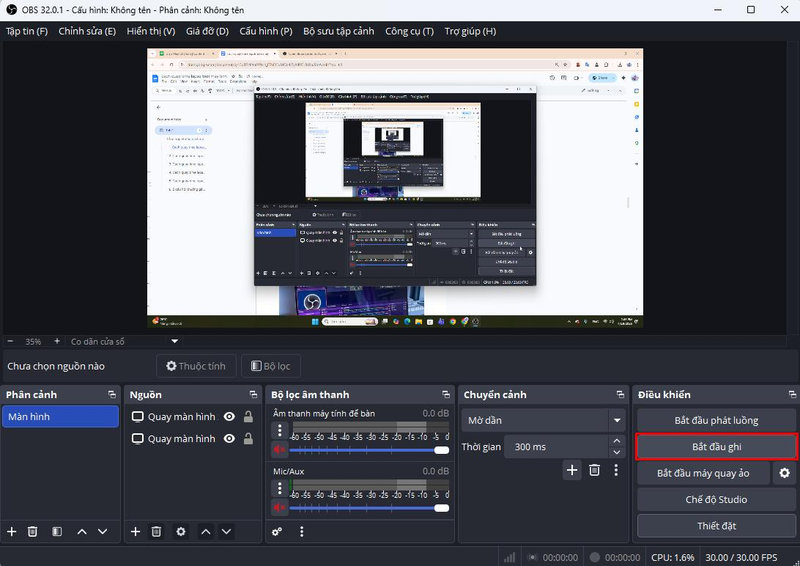Select the Màn hình scene

pos(60,417)
